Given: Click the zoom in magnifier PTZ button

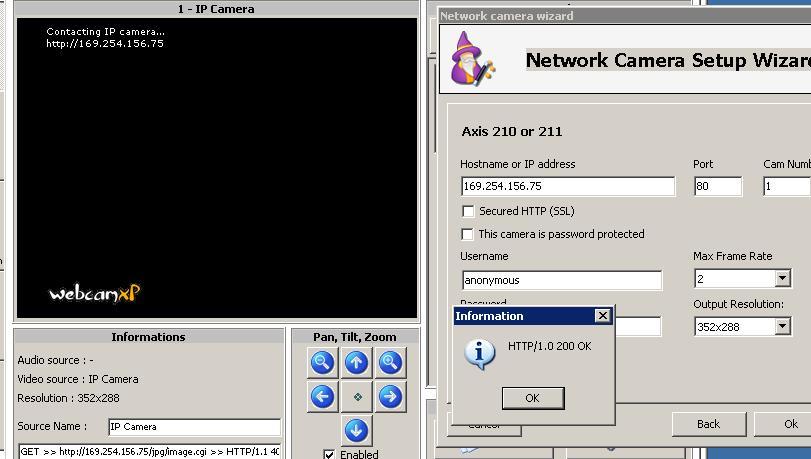Looking at the screenshot, I should 389,363.
